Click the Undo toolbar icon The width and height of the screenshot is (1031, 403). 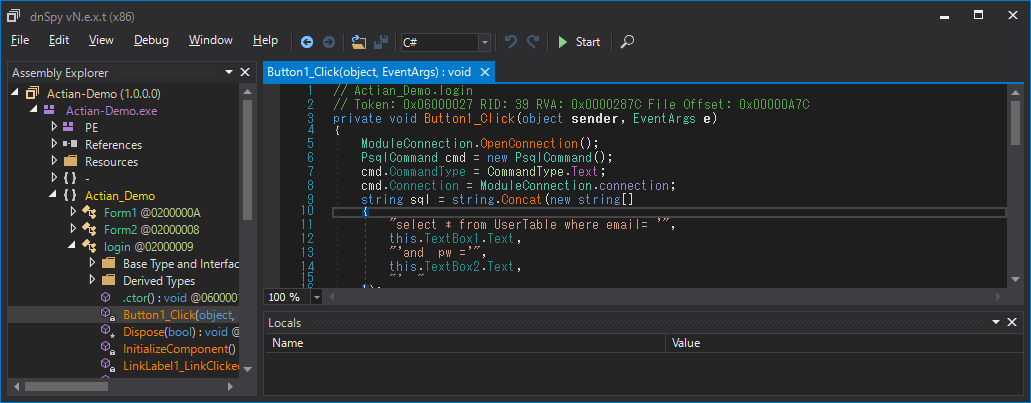coord(511,42)
